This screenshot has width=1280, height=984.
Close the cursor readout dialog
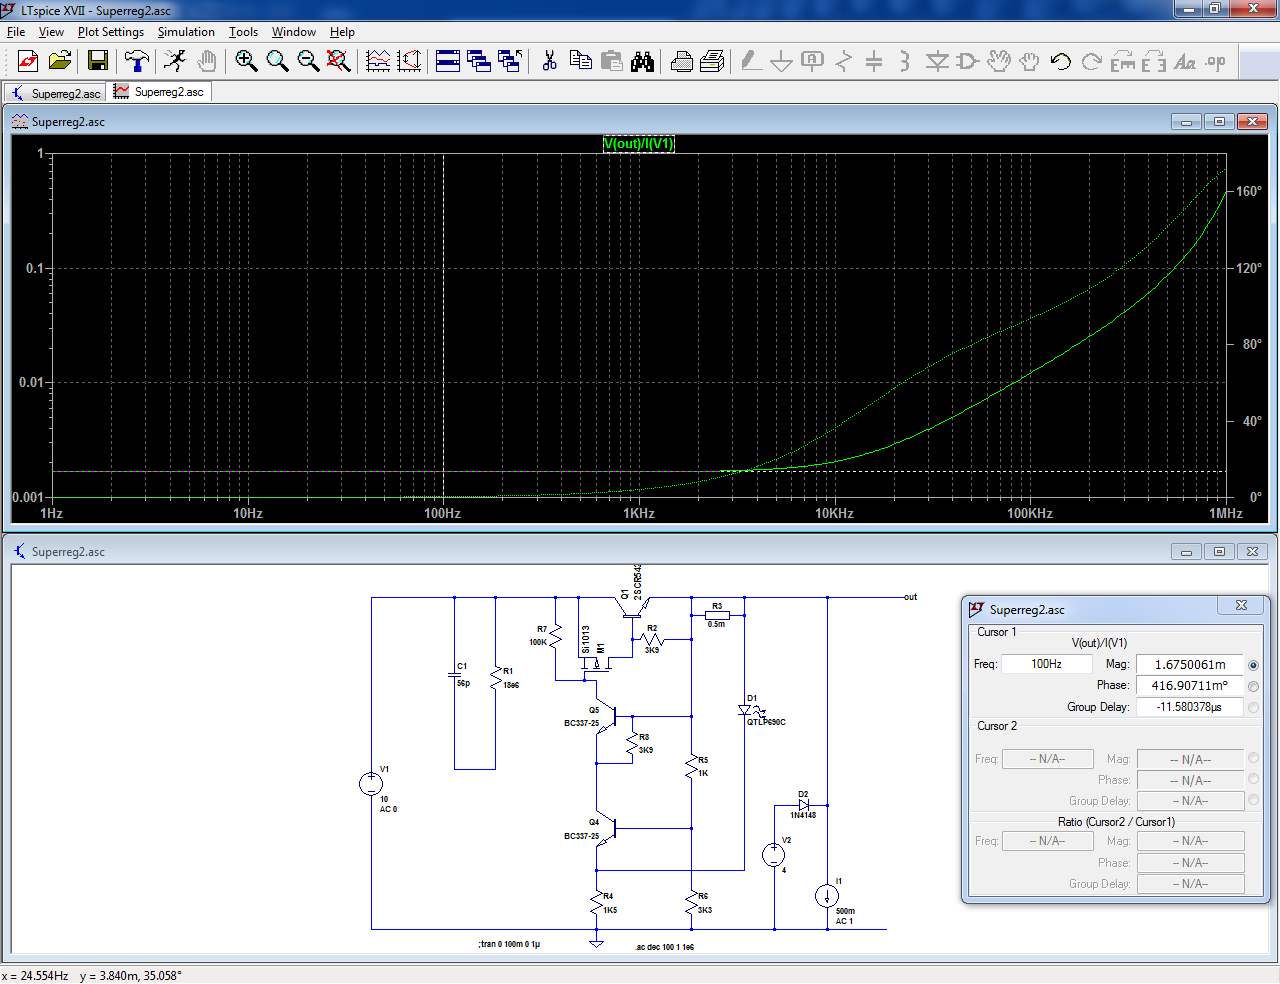click(x=1241, y=606)
